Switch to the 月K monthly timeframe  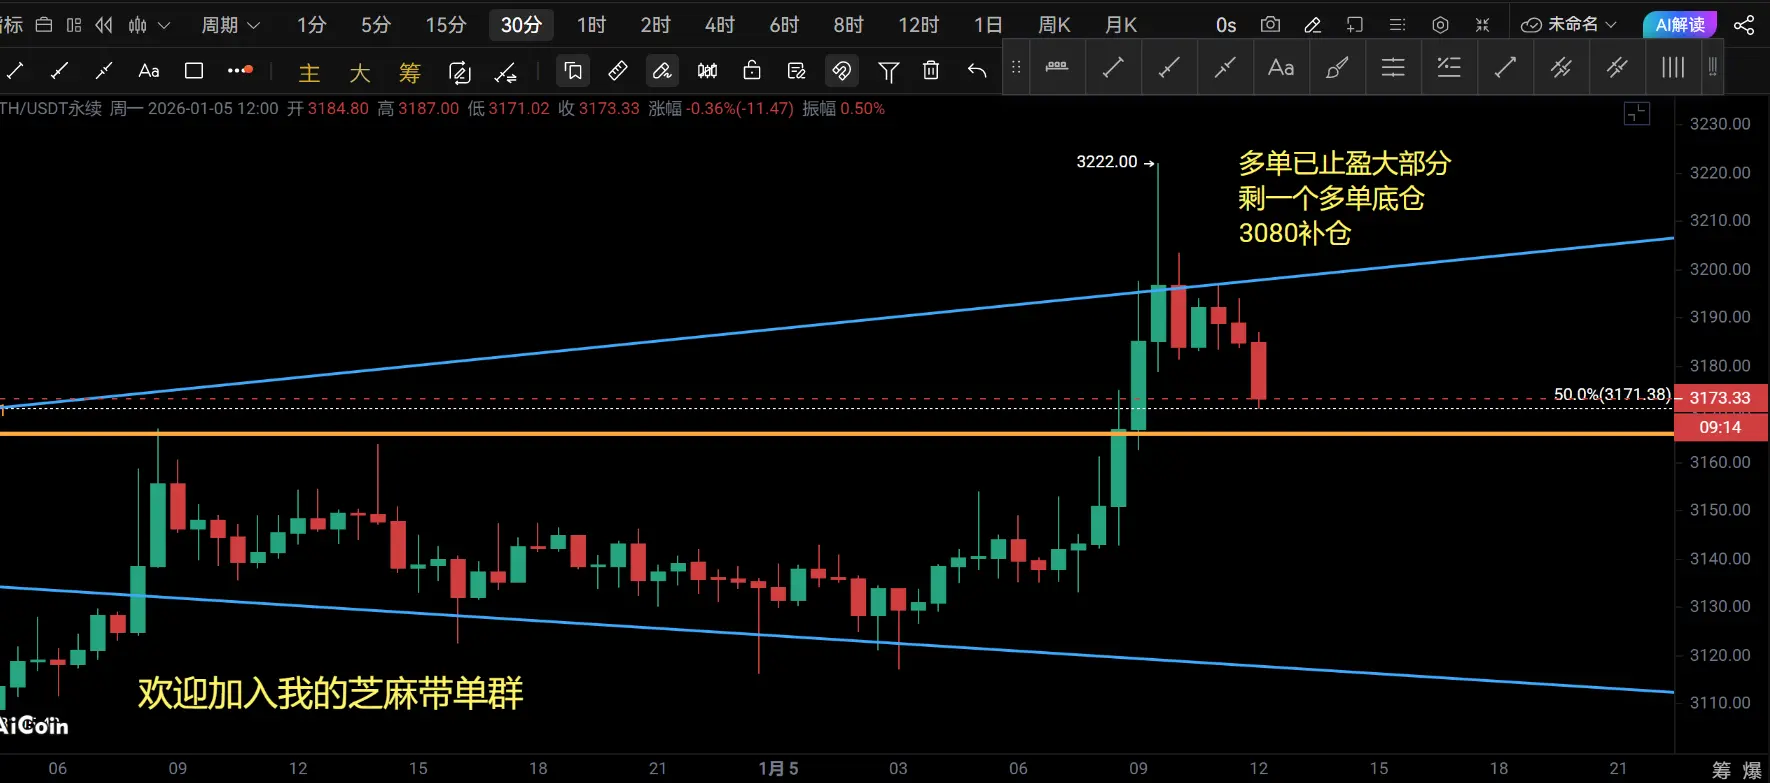(1121, 25)
